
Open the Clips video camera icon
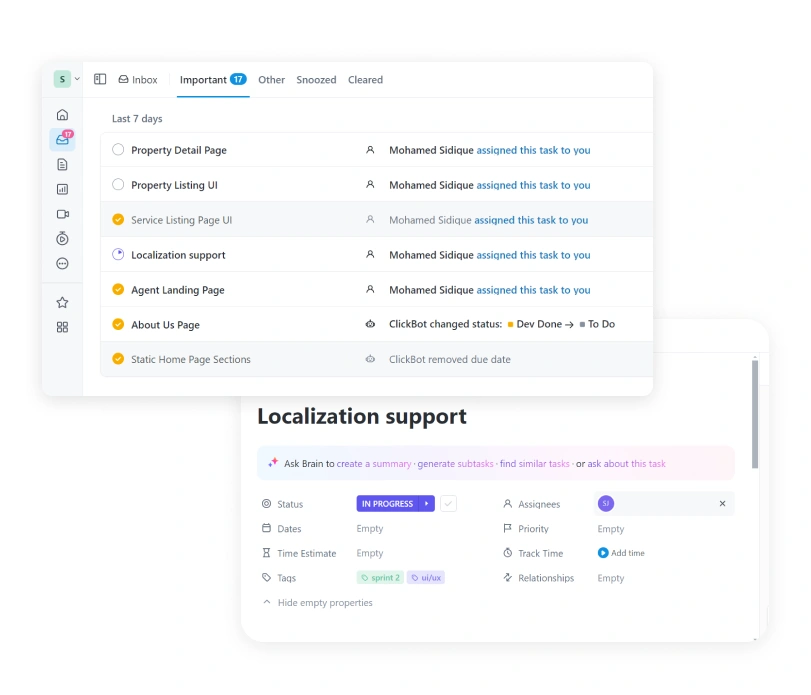click(63, 214)
